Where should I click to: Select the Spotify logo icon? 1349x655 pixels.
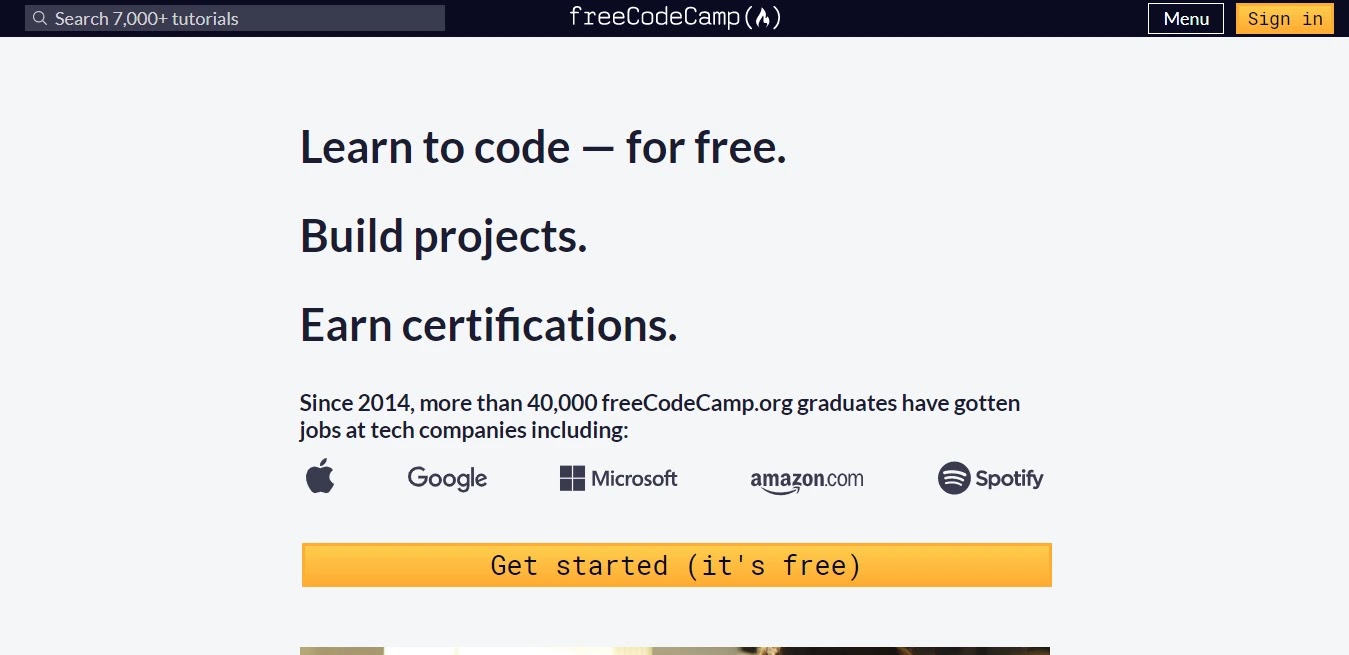(x=990, y=478)
